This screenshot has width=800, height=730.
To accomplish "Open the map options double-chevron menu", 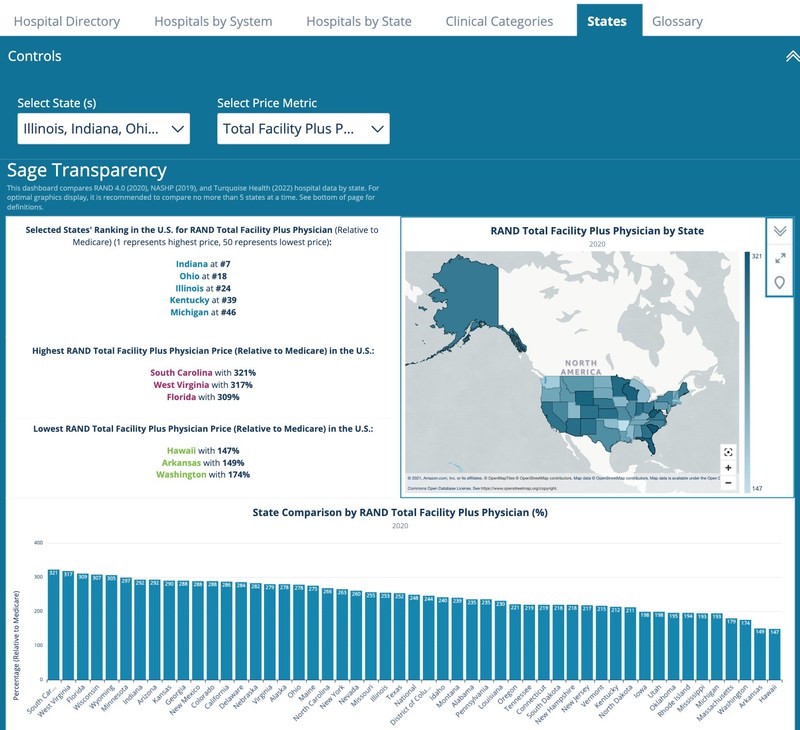I will [x=780, y=231].
